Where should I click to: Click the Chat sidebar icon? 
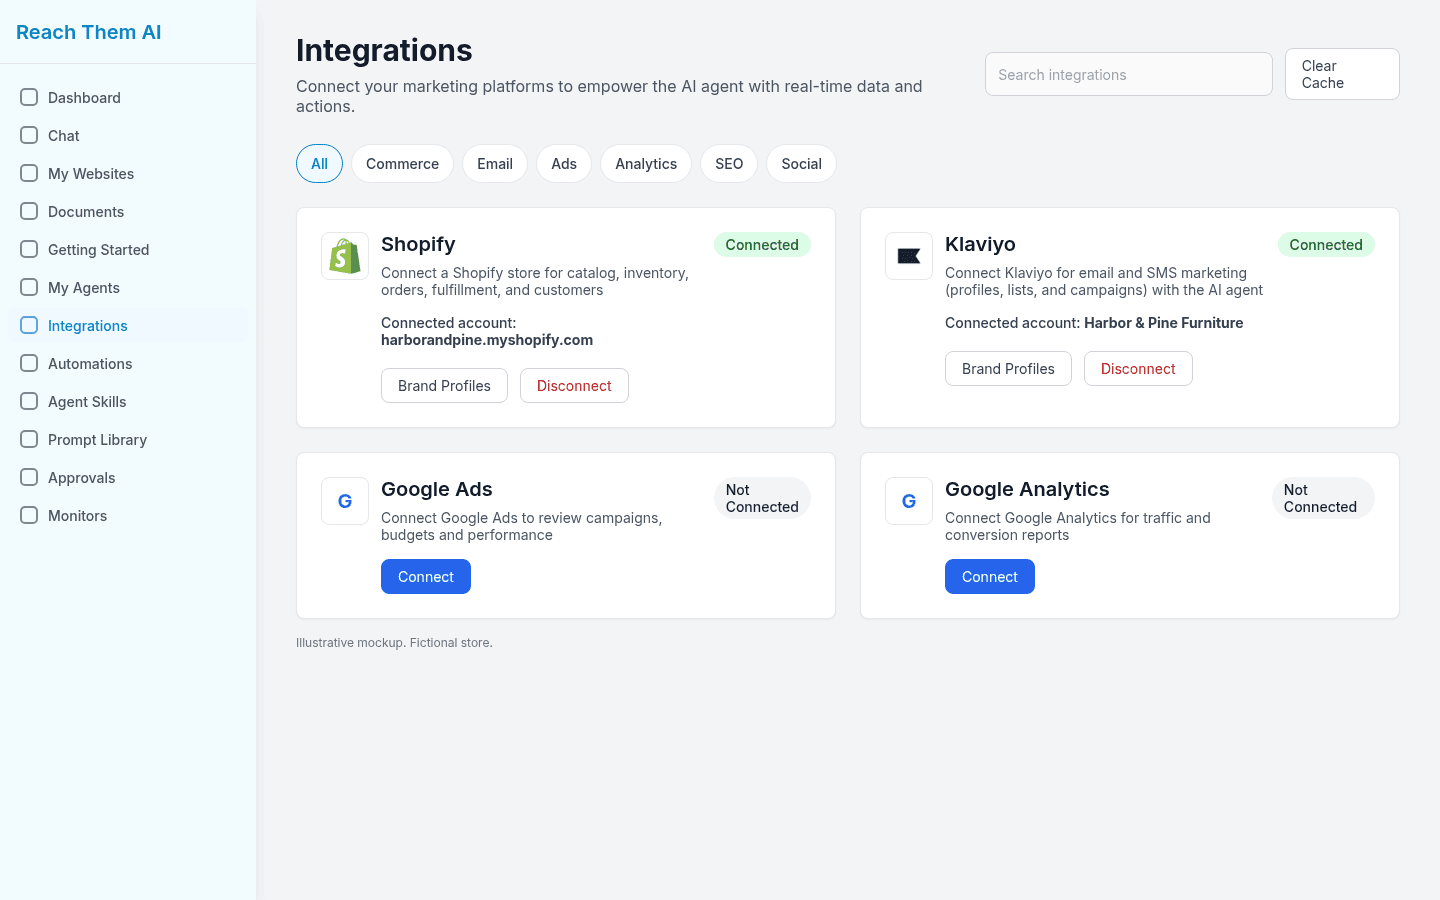29,135
